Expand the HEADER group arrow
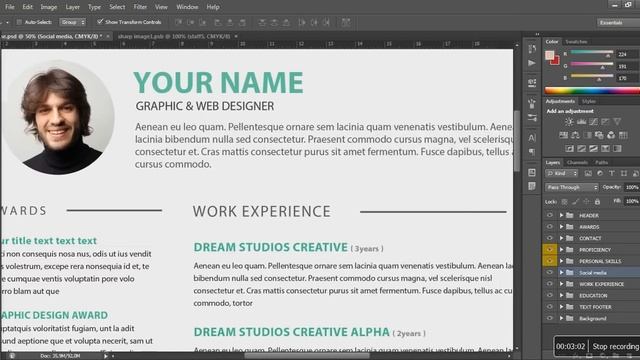This screenshot has width=640, height=360. coord(562,215)
